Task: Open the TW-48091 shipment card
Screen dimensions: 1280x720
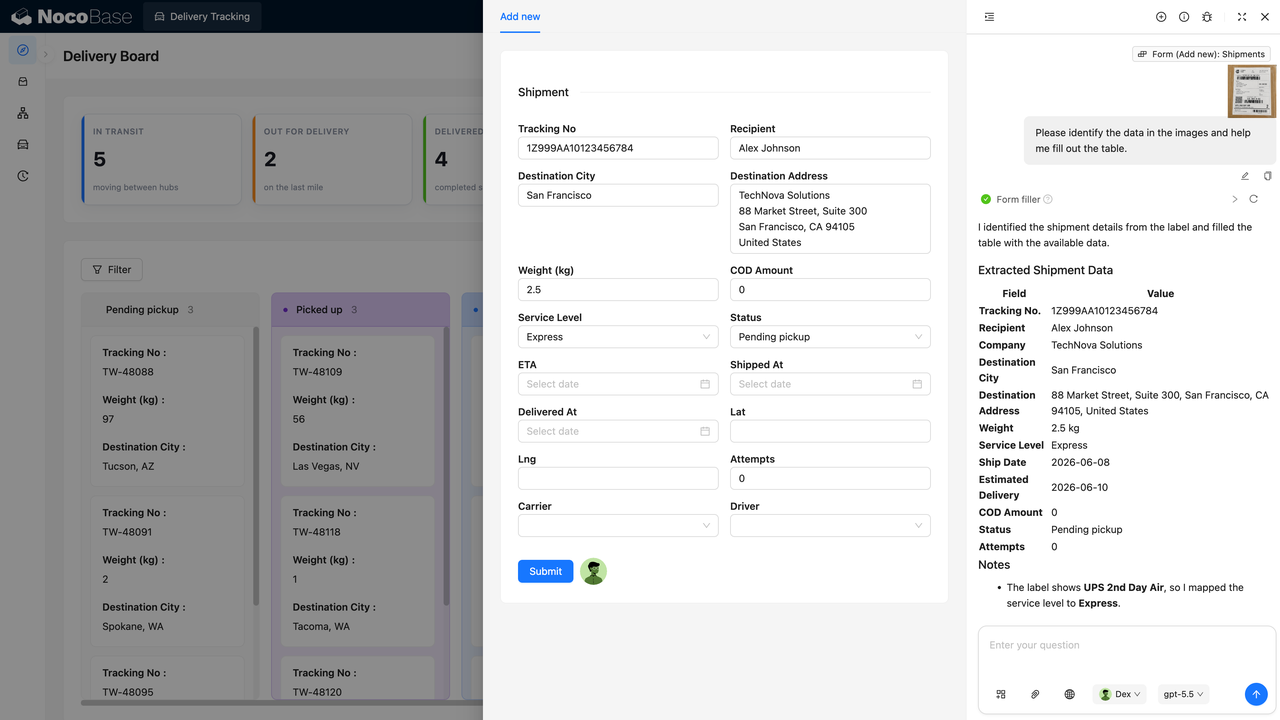Action: (x=167, y=570)
